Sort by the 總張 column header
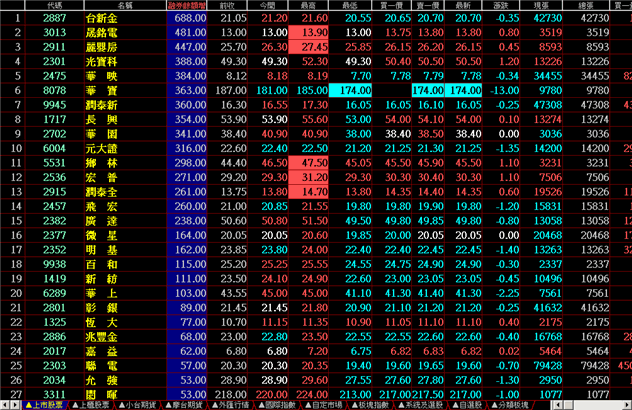Viewport: 632px width, 410px height. pos(586,5)
